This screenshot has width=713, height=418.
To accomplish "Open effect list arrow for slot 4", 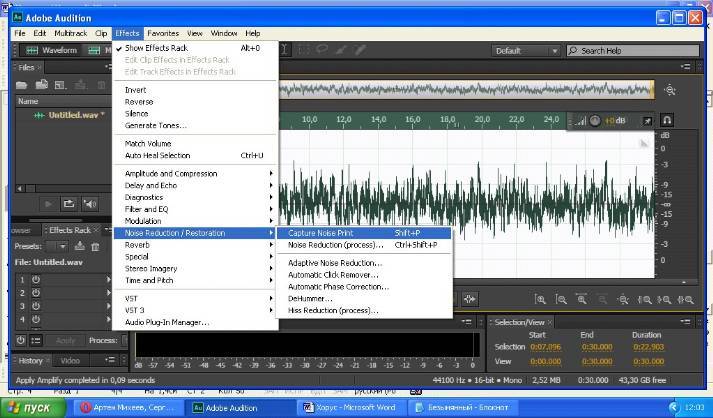I will point(108,319).
